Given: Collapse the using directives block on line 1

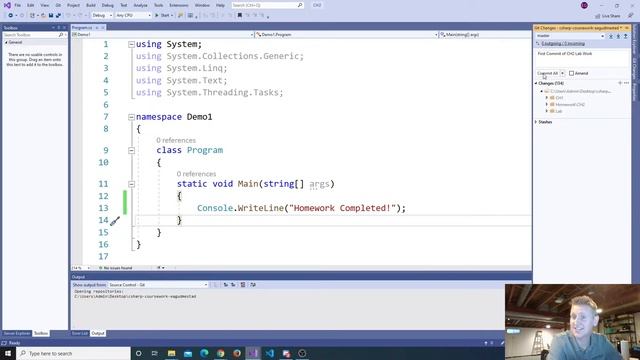Looking at the screenshot, I should [131, 44].
